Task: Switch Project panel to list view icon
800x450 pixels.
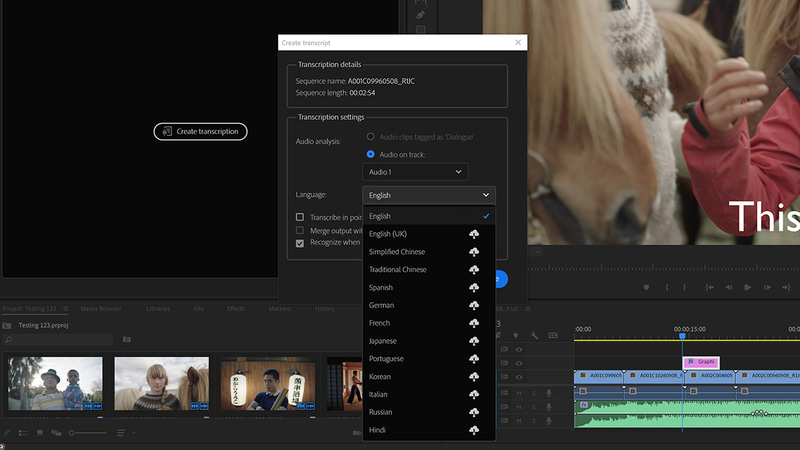Action: 23,433
